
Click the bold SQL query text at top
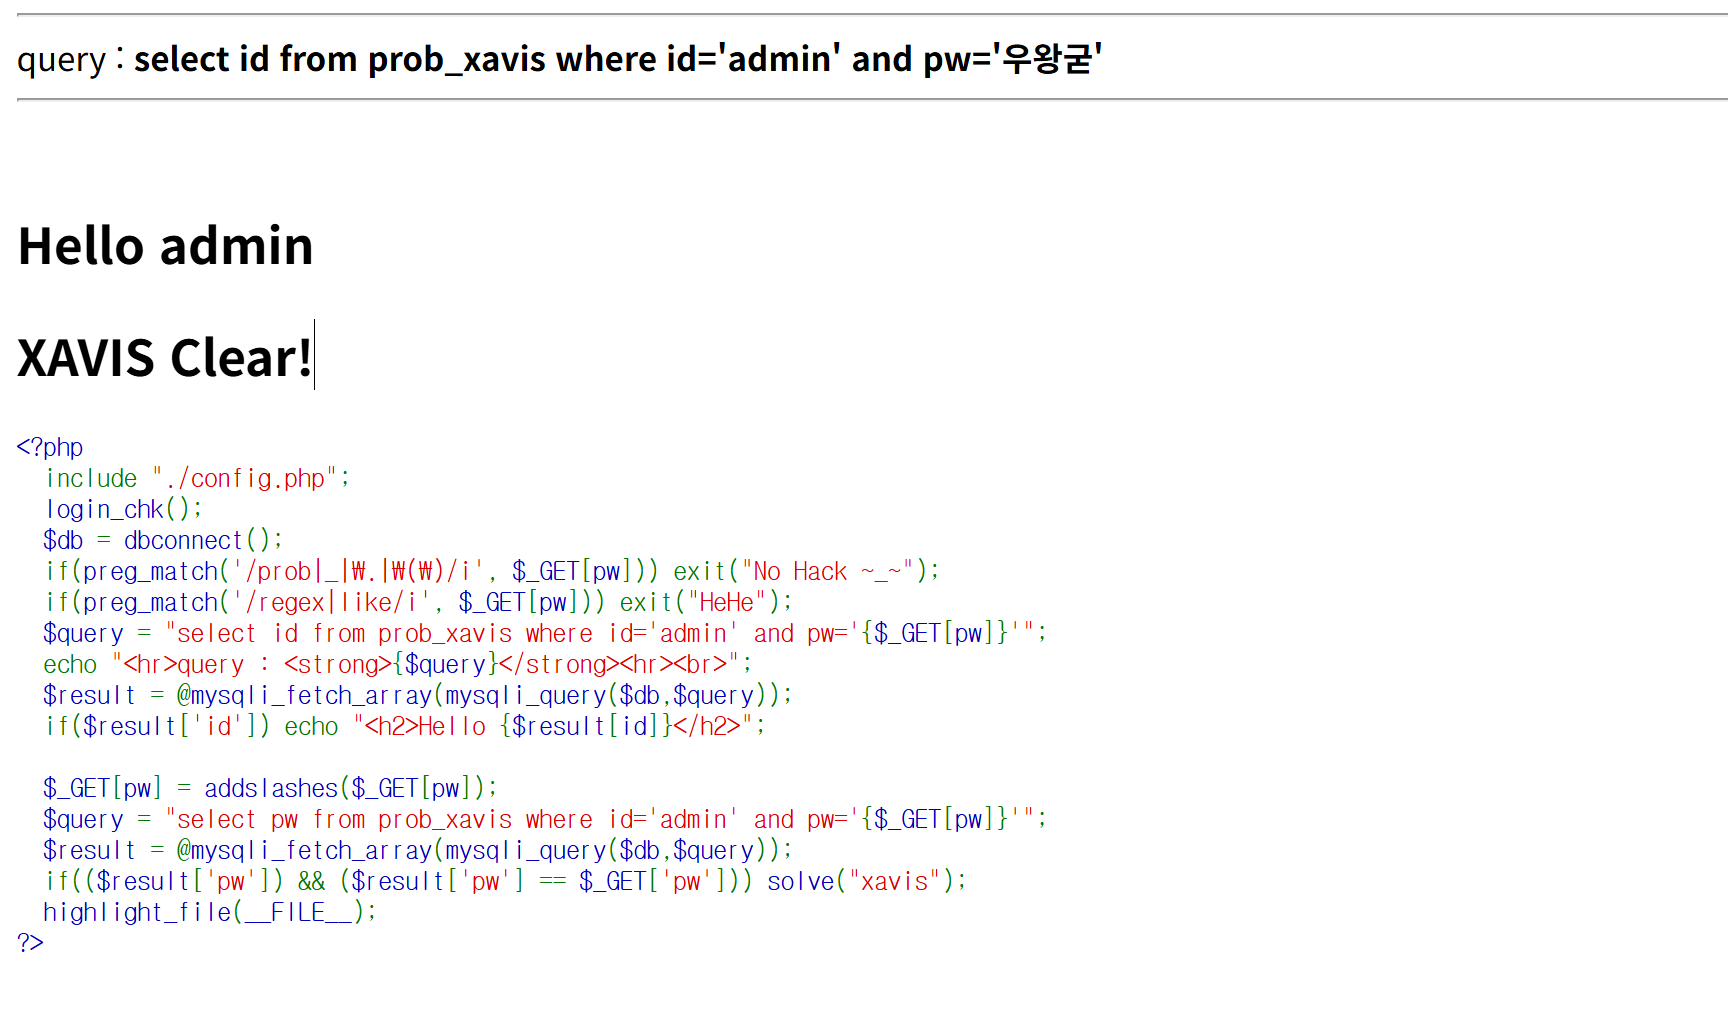pos(560,60)
